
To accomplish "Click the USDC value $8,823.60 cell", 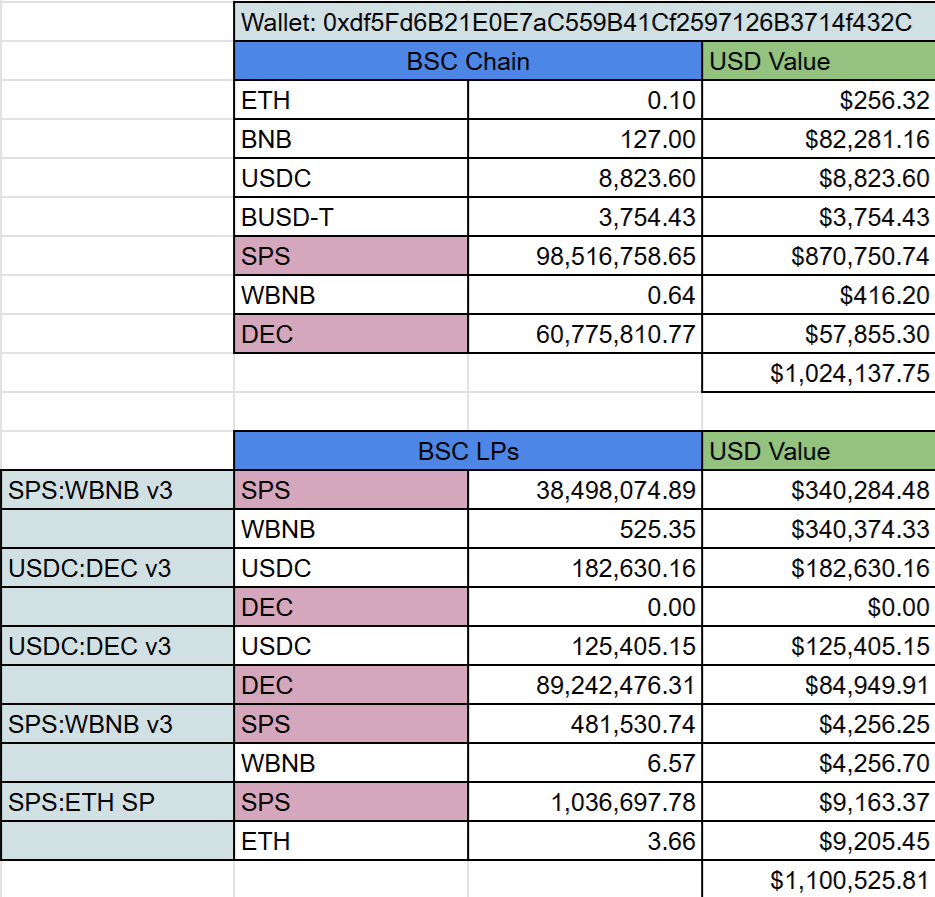I will pyautogui.click(x=819, y=178).
